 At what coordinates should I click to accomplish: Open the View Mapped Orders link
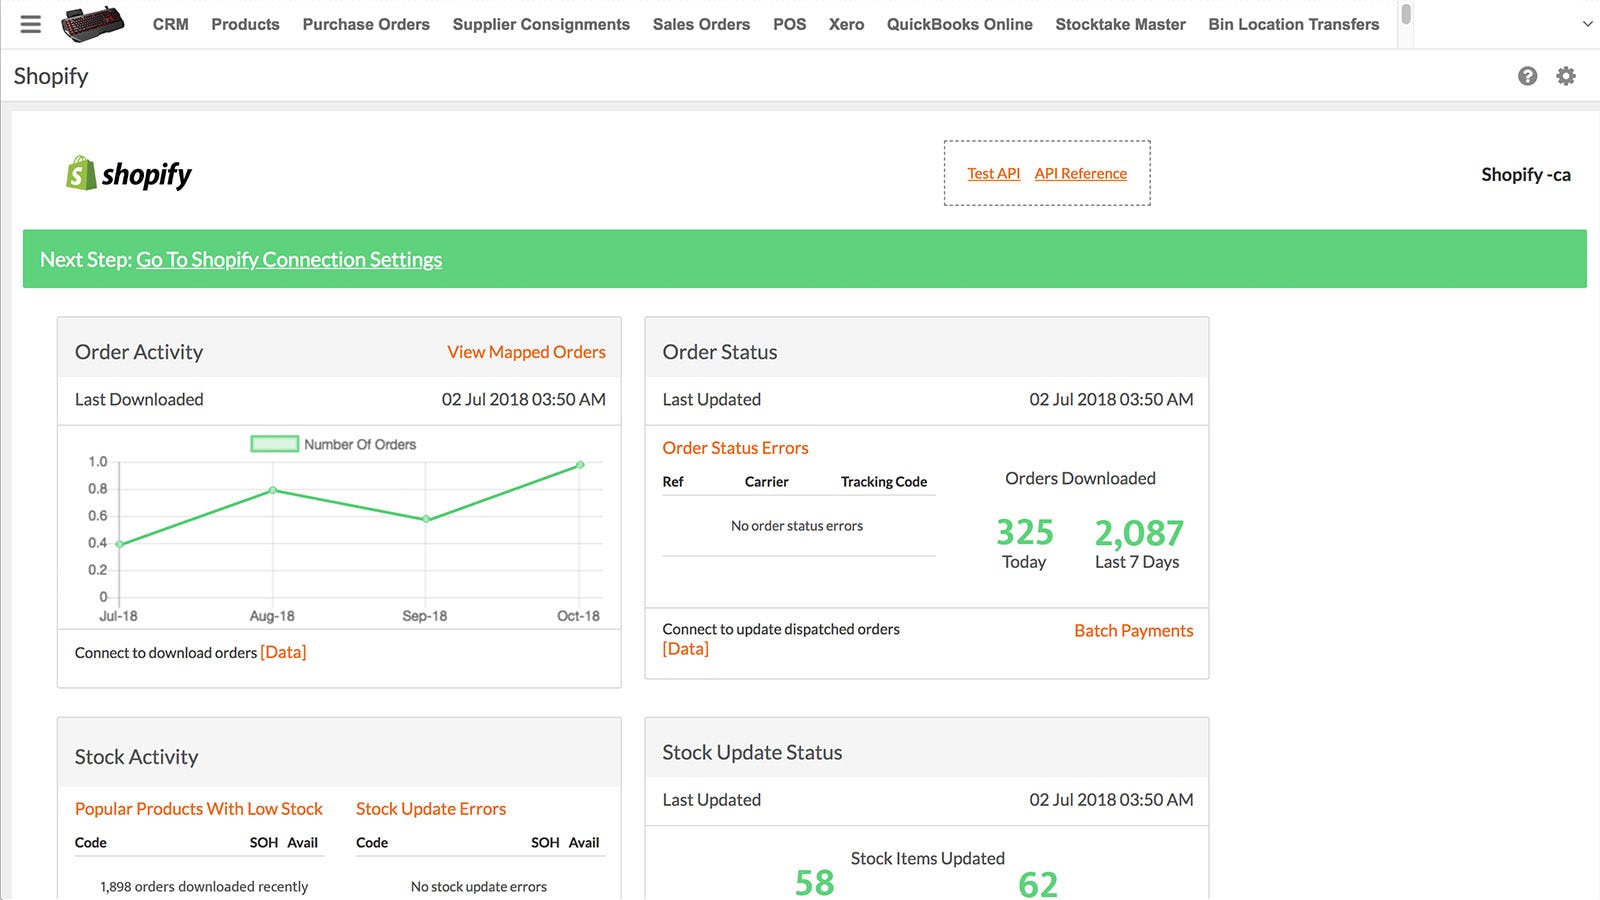point(526,352)
